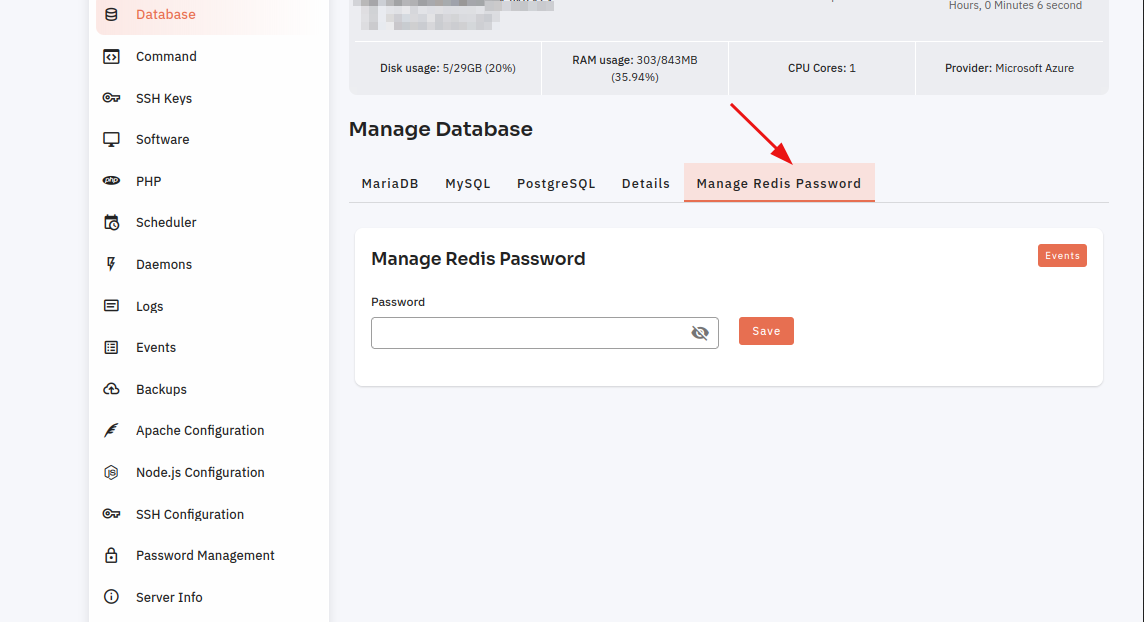
Task: Click the Software monitor icon
Action: [111, 139]
